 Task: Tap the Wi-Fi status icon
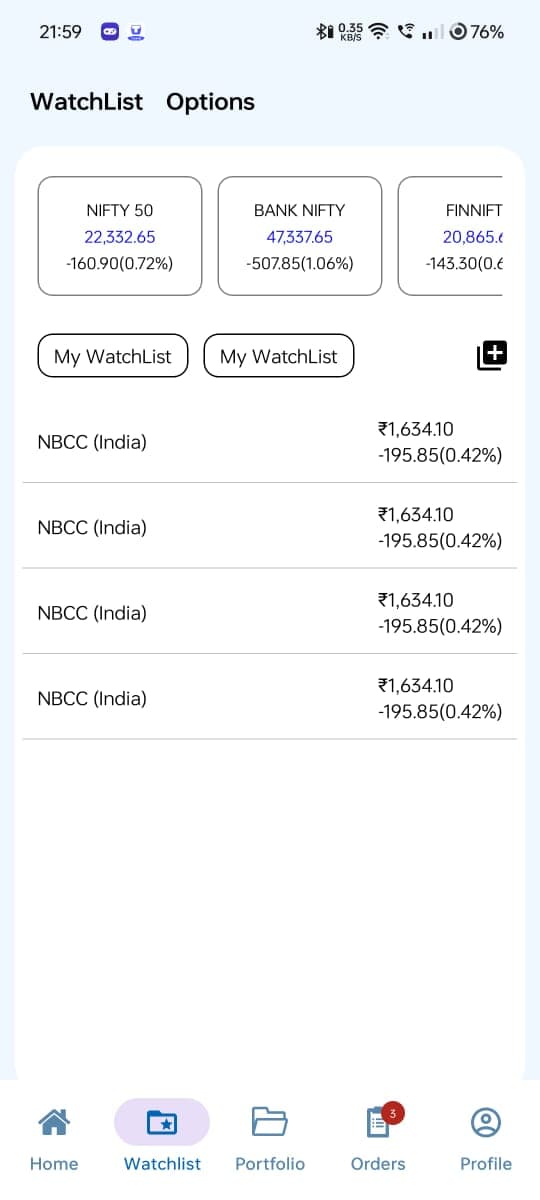pyautogui.click(x=379, y=32)
